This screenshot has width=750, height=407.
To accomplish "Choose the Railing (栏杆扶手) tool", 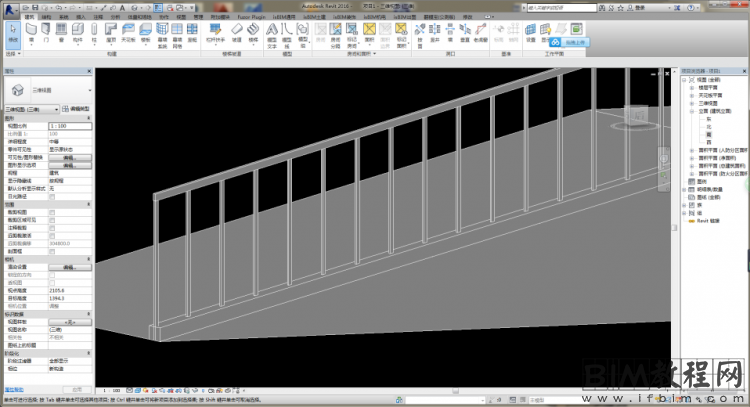I will coord(215,33).
